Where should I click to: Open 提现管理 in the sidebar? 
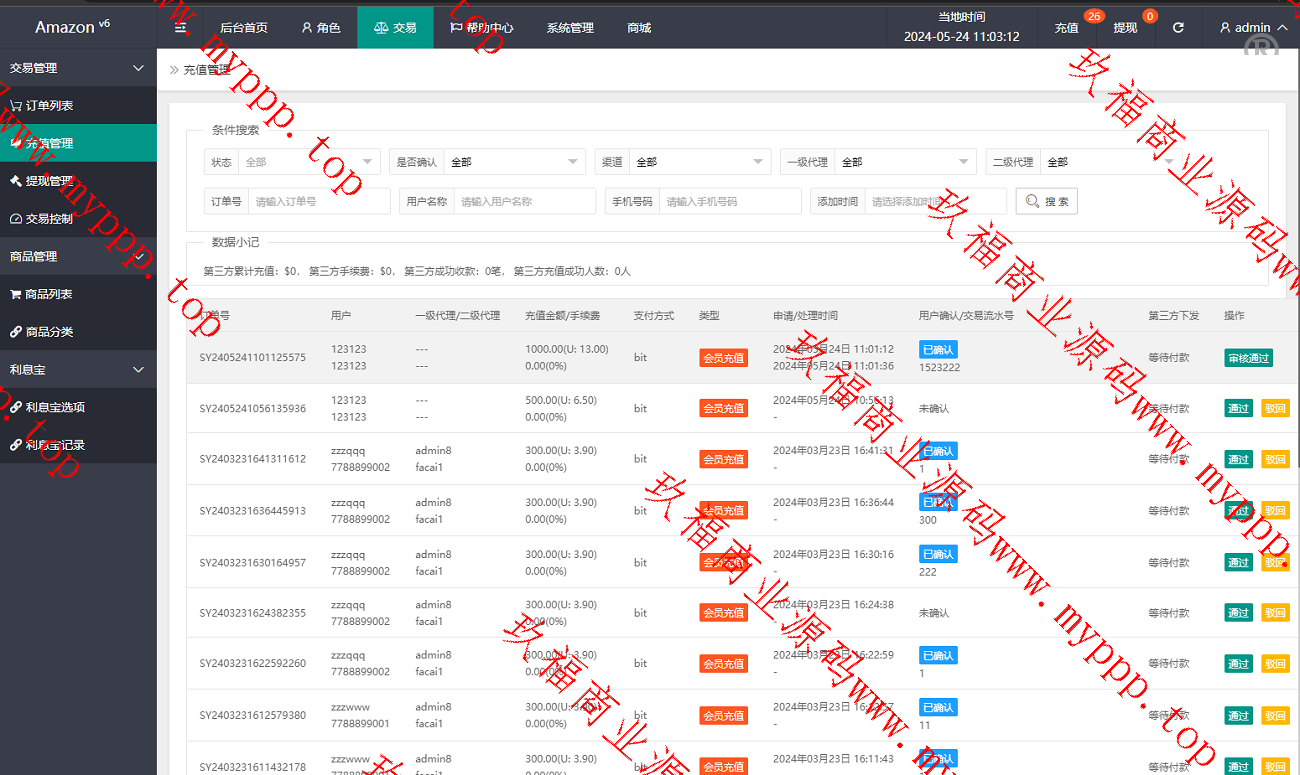(x=49, y=181)
